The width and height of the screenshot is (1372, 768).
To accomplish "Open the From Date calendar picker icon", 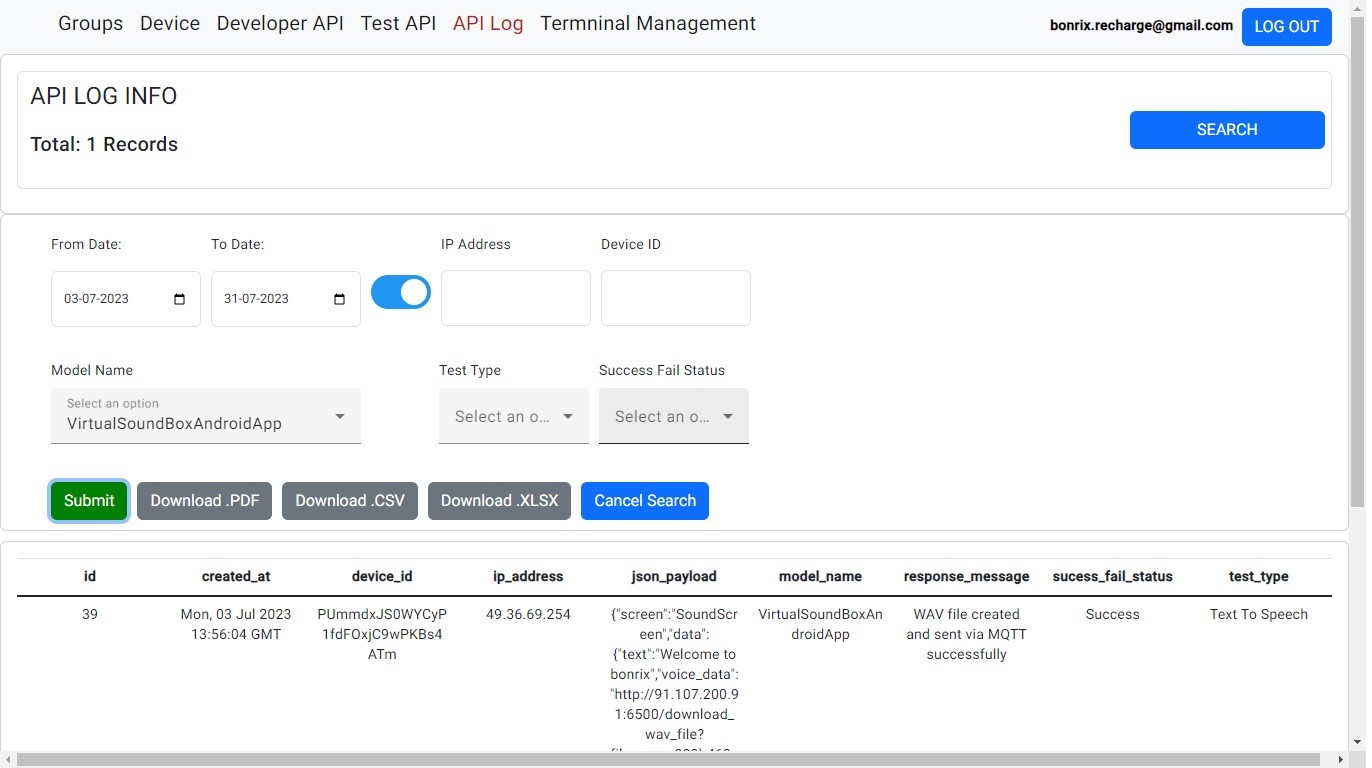I will pos(180,299).
